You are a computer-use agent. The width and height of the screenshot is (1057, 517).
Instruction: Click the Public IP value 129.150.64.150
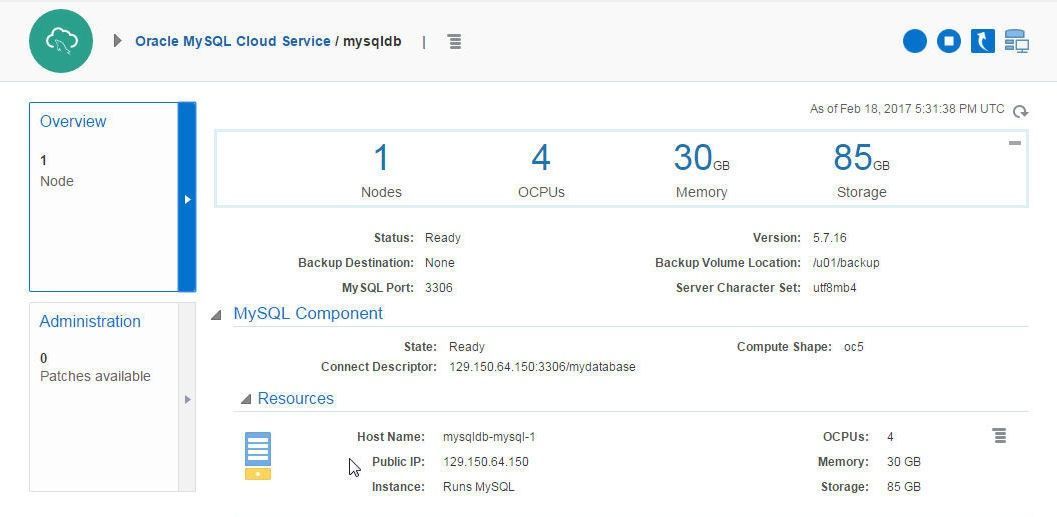pyautogui.click(x=485, y=462)
